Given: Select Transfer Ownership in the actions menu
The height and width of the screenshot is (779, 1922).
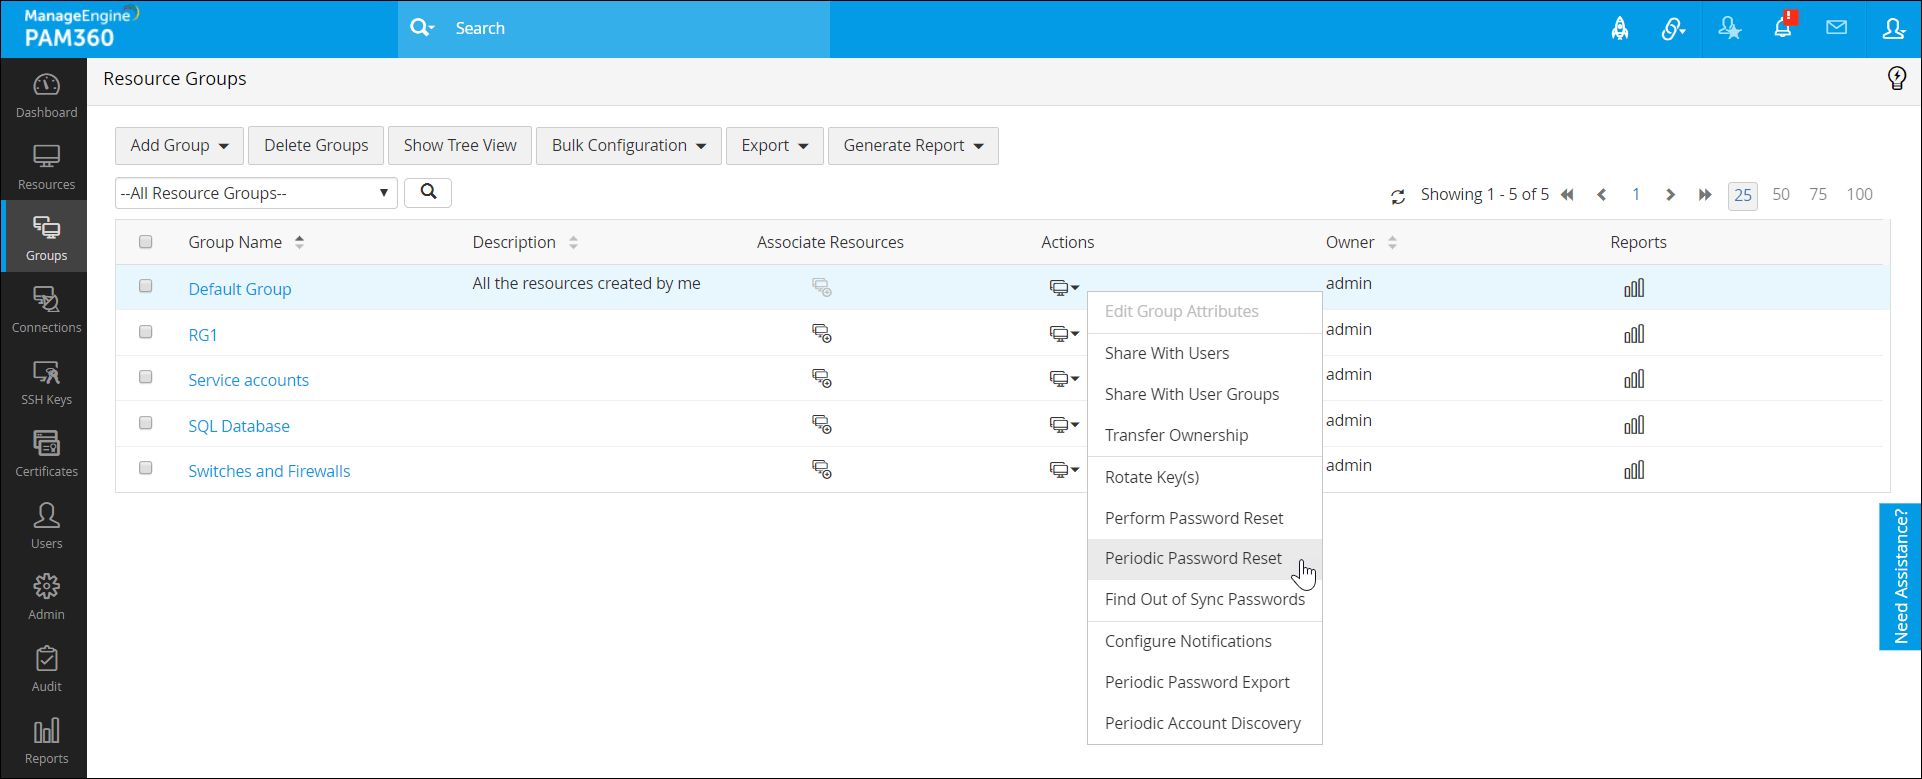Looking at the screenshot, I should [x=1176, y=436].
